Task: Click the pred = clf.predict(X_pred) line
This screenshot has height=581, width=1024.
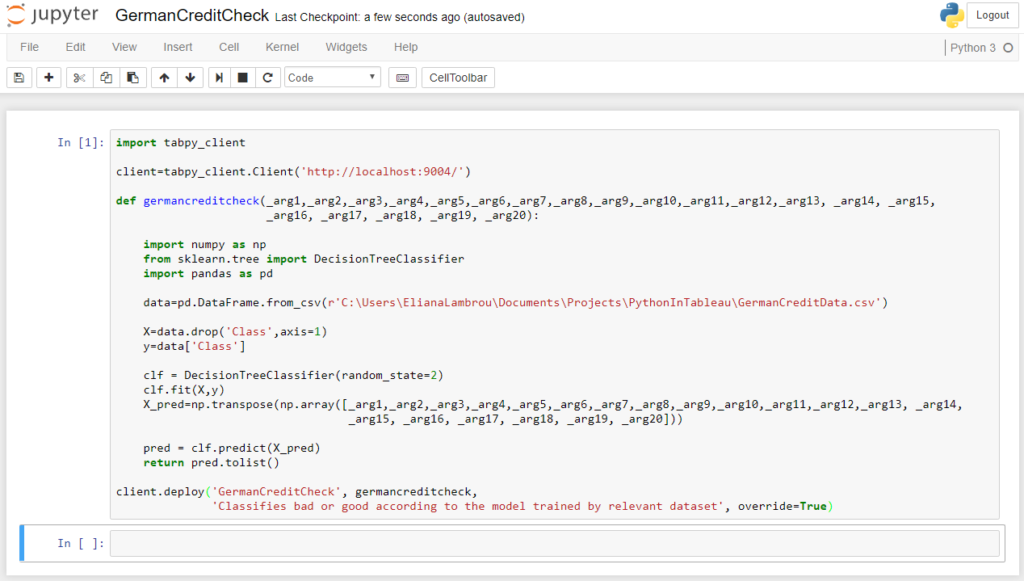Action: click(232, 448)
